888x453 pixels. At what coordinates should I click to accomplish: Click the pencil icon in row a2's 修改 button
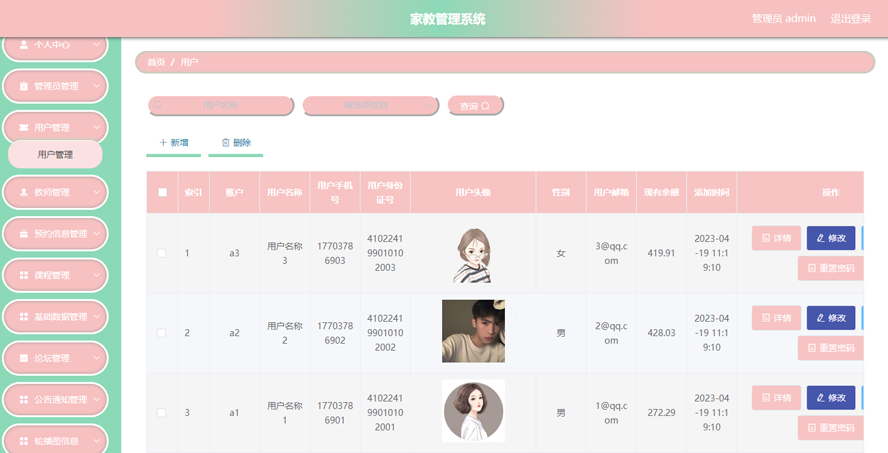pyautogui.click(x=821, y=318)
